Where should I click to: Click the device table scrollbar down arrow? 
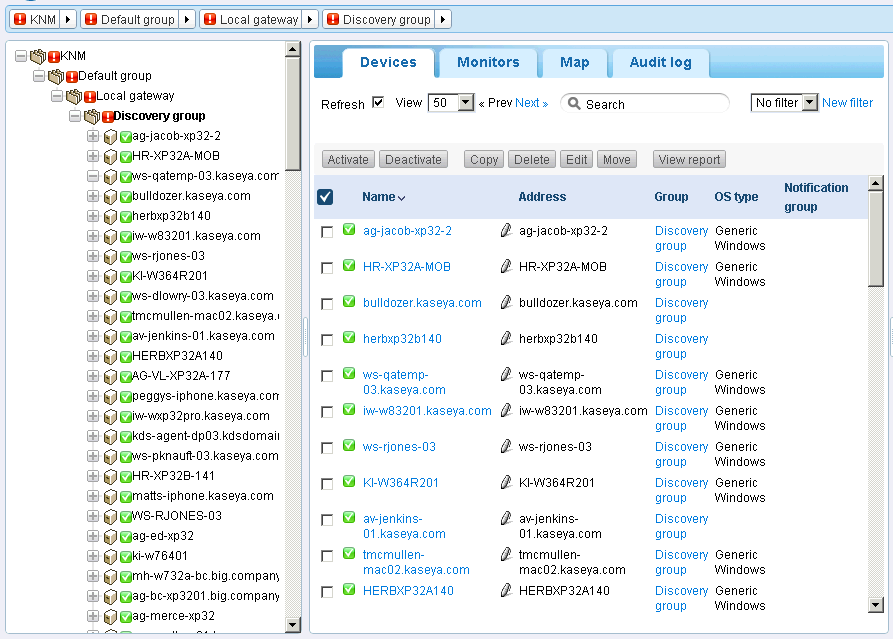(x=876, y=604)
